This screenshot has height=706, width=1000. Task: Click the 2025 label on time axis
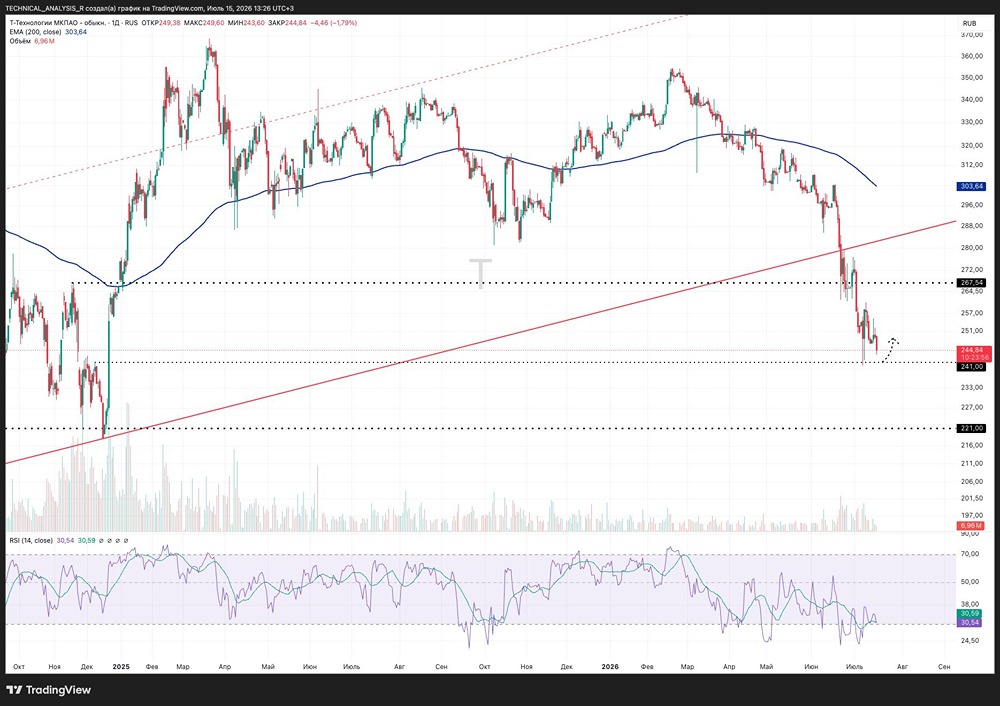click(x=121, y=666)
